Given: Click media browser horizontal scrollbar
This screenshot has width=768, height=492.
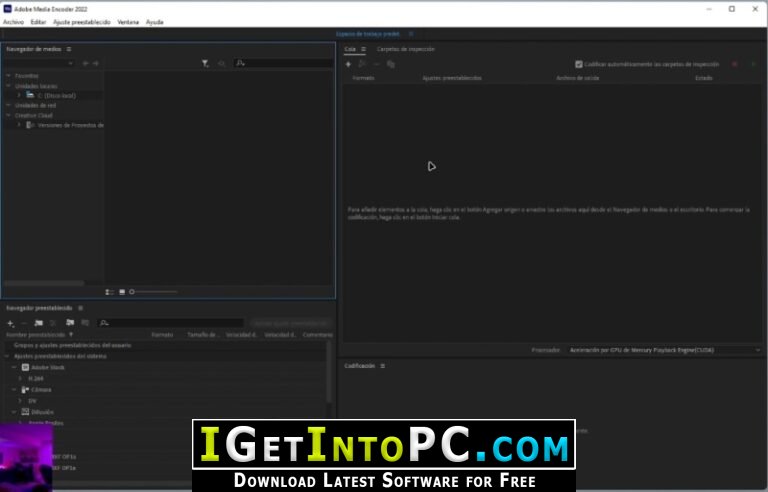Looking at the screenshot, I should coord(44,283).
